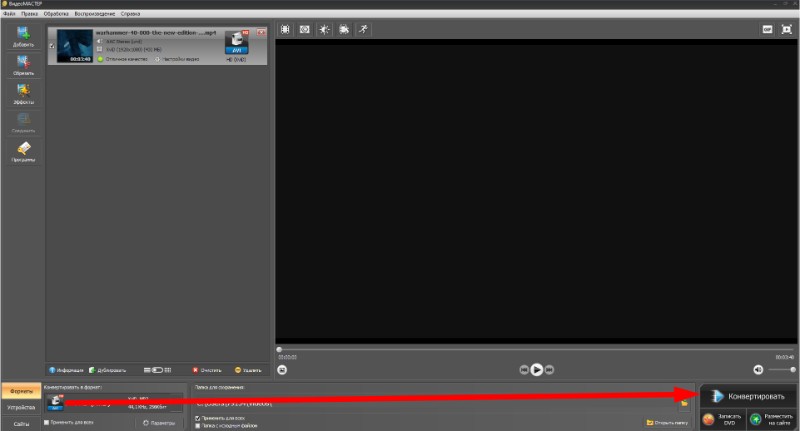This screenshot has height=431, width=800.
Task: Mute the player with the speaker icon
Action: [x=758, y=370]
